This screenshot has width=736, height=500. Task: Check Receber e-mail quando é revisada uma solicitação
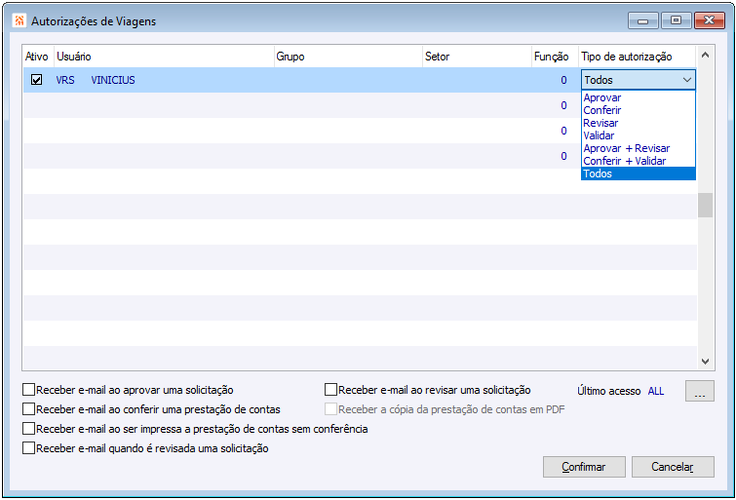point(29,448)
